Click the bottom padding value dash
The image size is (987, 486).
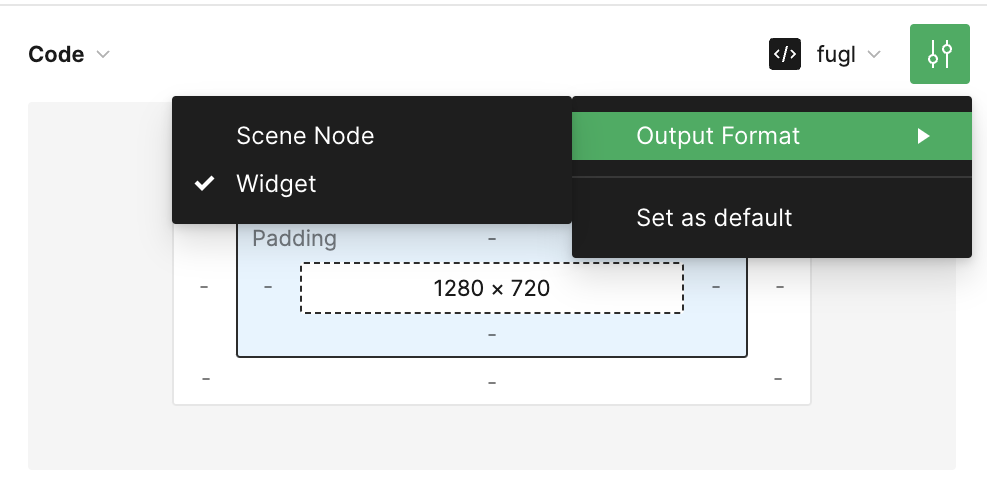pos(491,335)
